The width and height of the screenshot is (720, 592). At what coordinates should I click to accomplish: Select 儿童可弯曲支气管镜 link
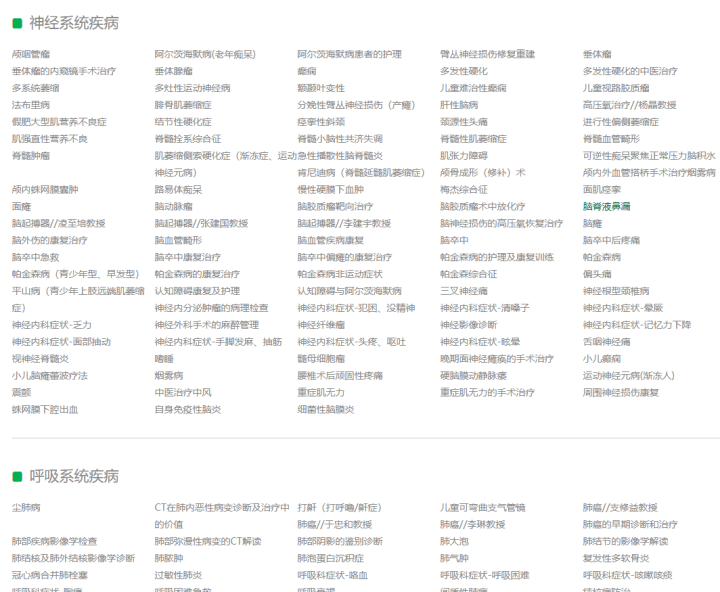pyautogui.click(x=482, y=508)
